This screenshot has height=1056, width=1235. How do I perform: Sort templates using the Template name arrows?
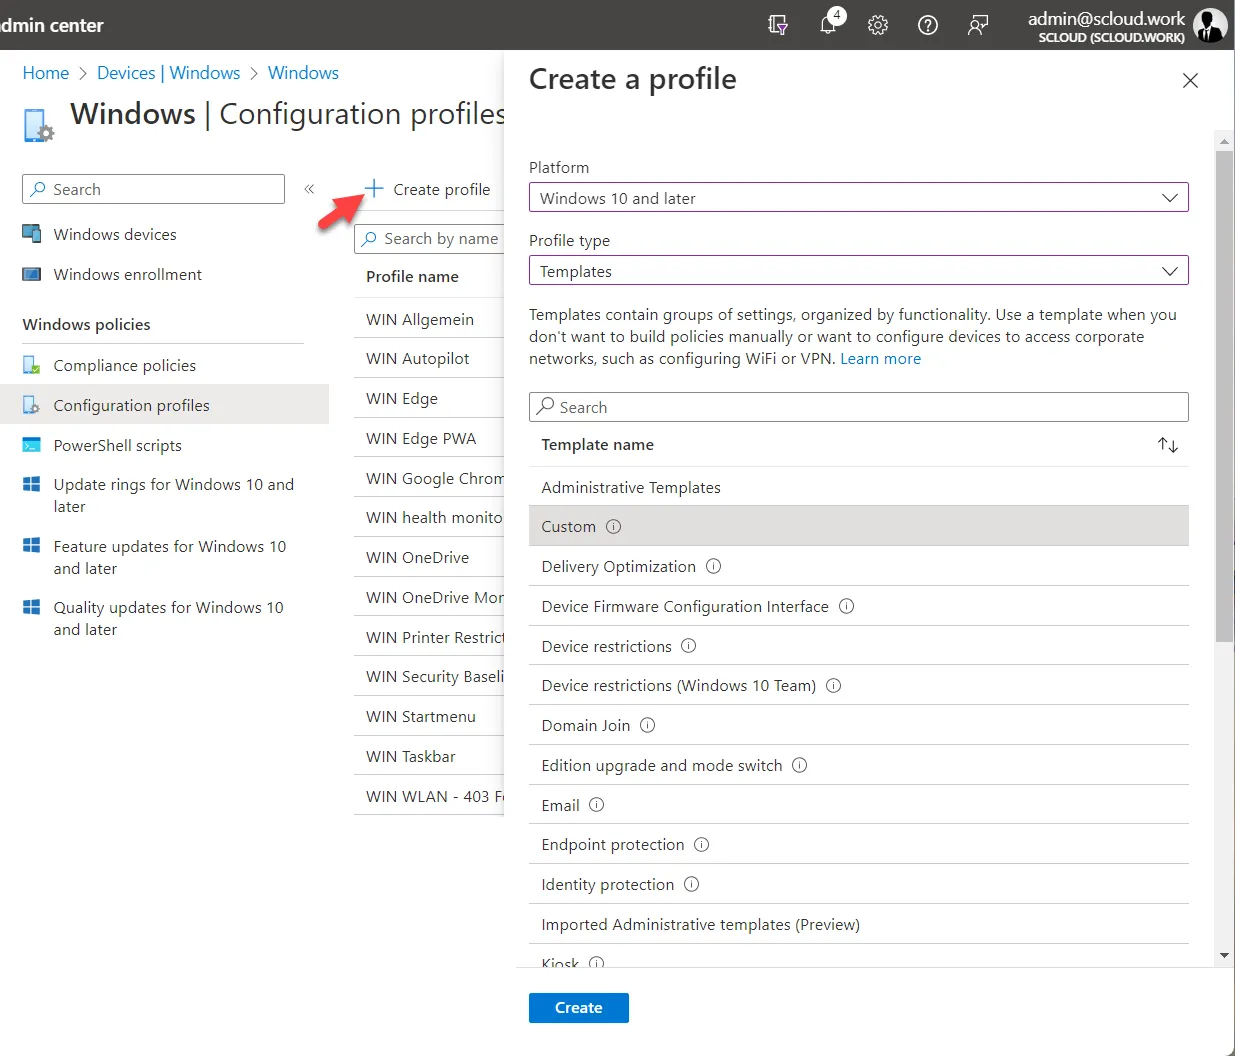pyautogui.click(x=1168, y=445)
